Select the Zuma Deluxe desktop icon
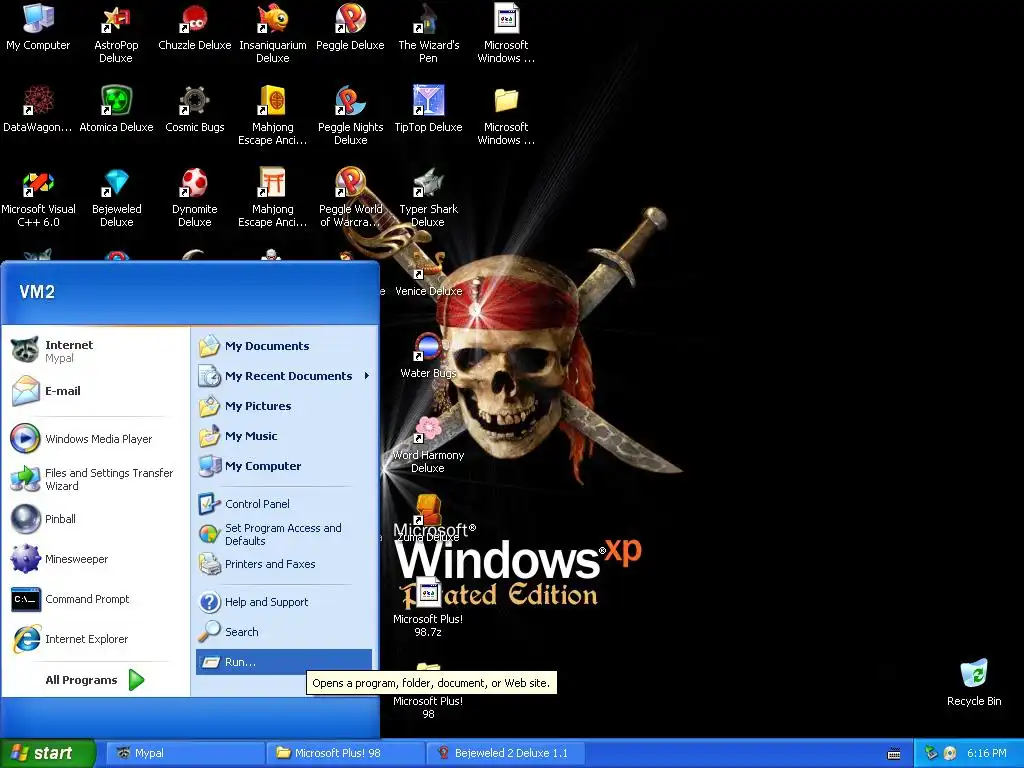The image size is (1024, 768). pyautogui.click(x=428, y=519)
